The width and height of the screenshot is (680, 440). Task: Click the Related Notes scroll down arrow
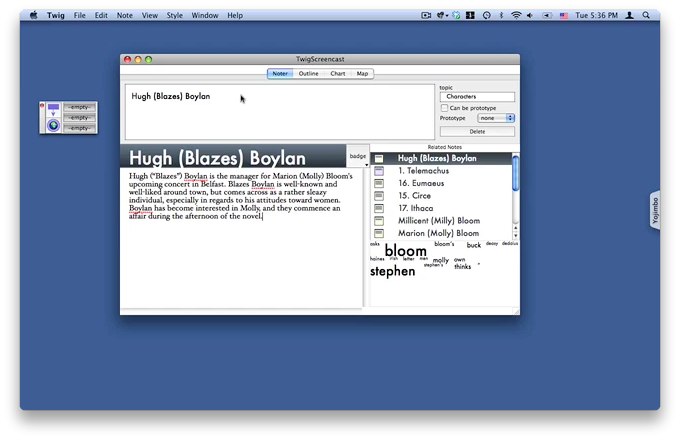pos(516,235)
